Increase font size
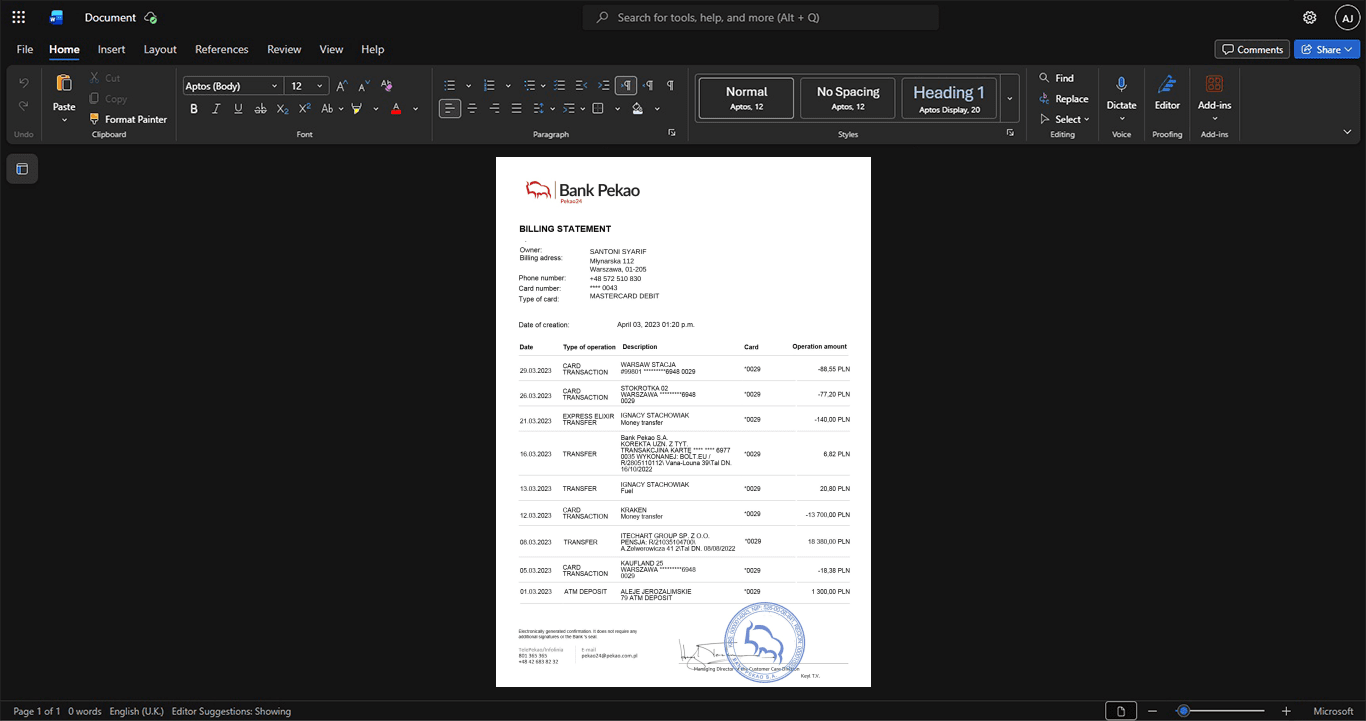Viewport: 1366px width, 721px height. coord(342,86)
